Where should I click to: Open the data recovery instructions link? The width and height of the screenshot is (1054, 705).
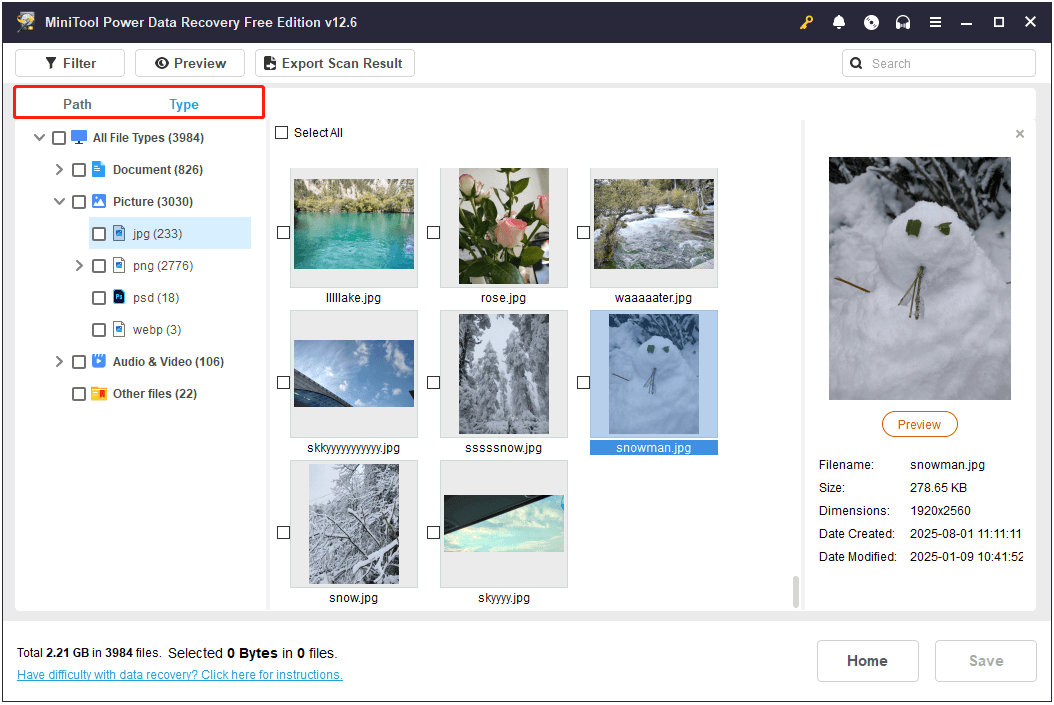coord(180,675)
